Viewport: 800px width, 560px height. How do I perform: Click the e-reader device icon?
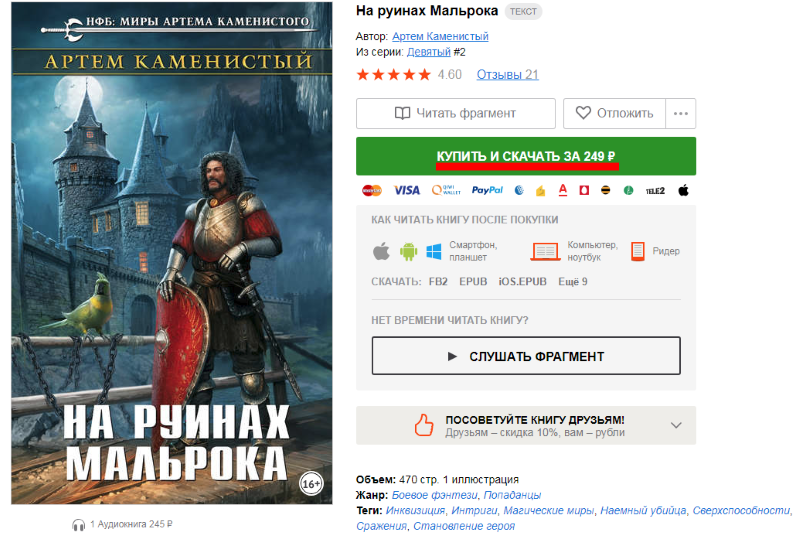(x=637, y=251)
